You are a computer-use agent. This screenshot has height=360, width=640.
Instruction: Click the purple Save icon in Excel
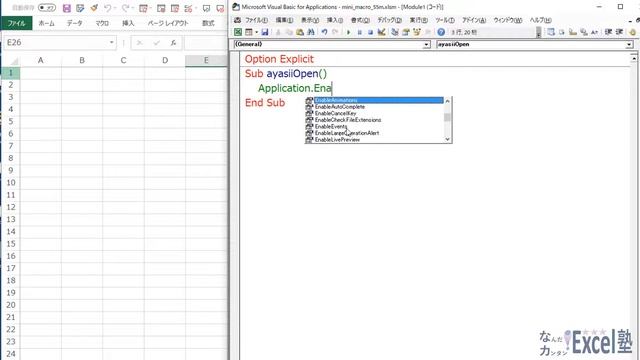tap(67, 8)
